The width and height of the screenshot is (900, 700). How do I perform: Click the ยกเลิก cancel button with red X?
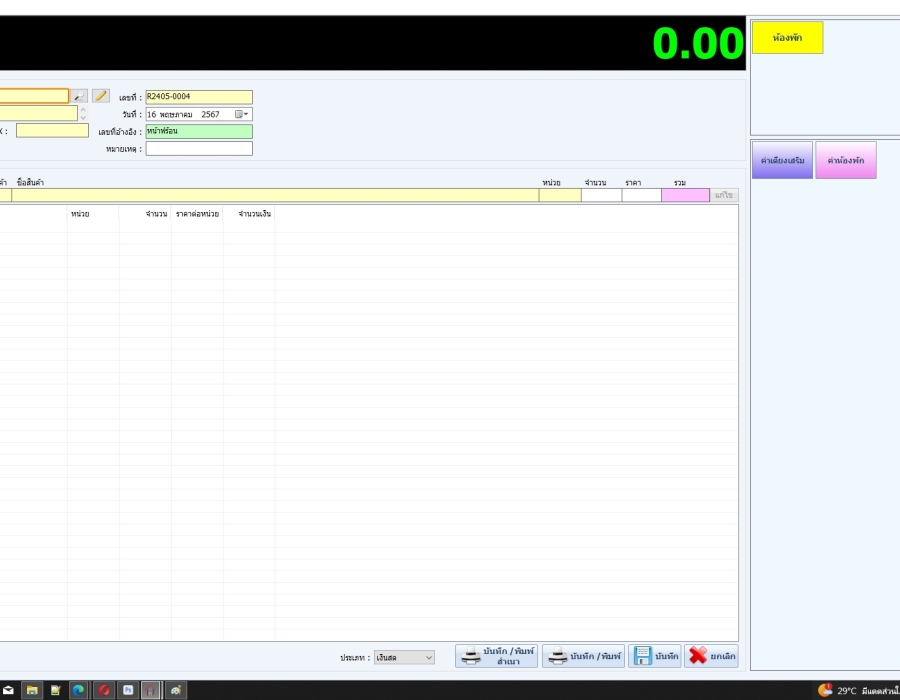tap(711, 656)
